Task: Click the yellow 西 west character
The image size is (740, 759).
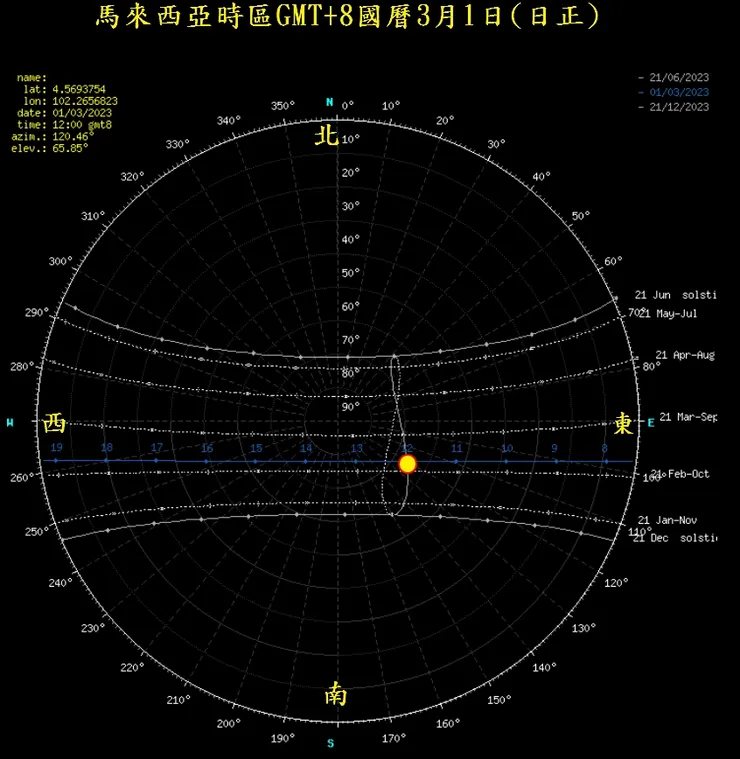Action: click(54, 423)
